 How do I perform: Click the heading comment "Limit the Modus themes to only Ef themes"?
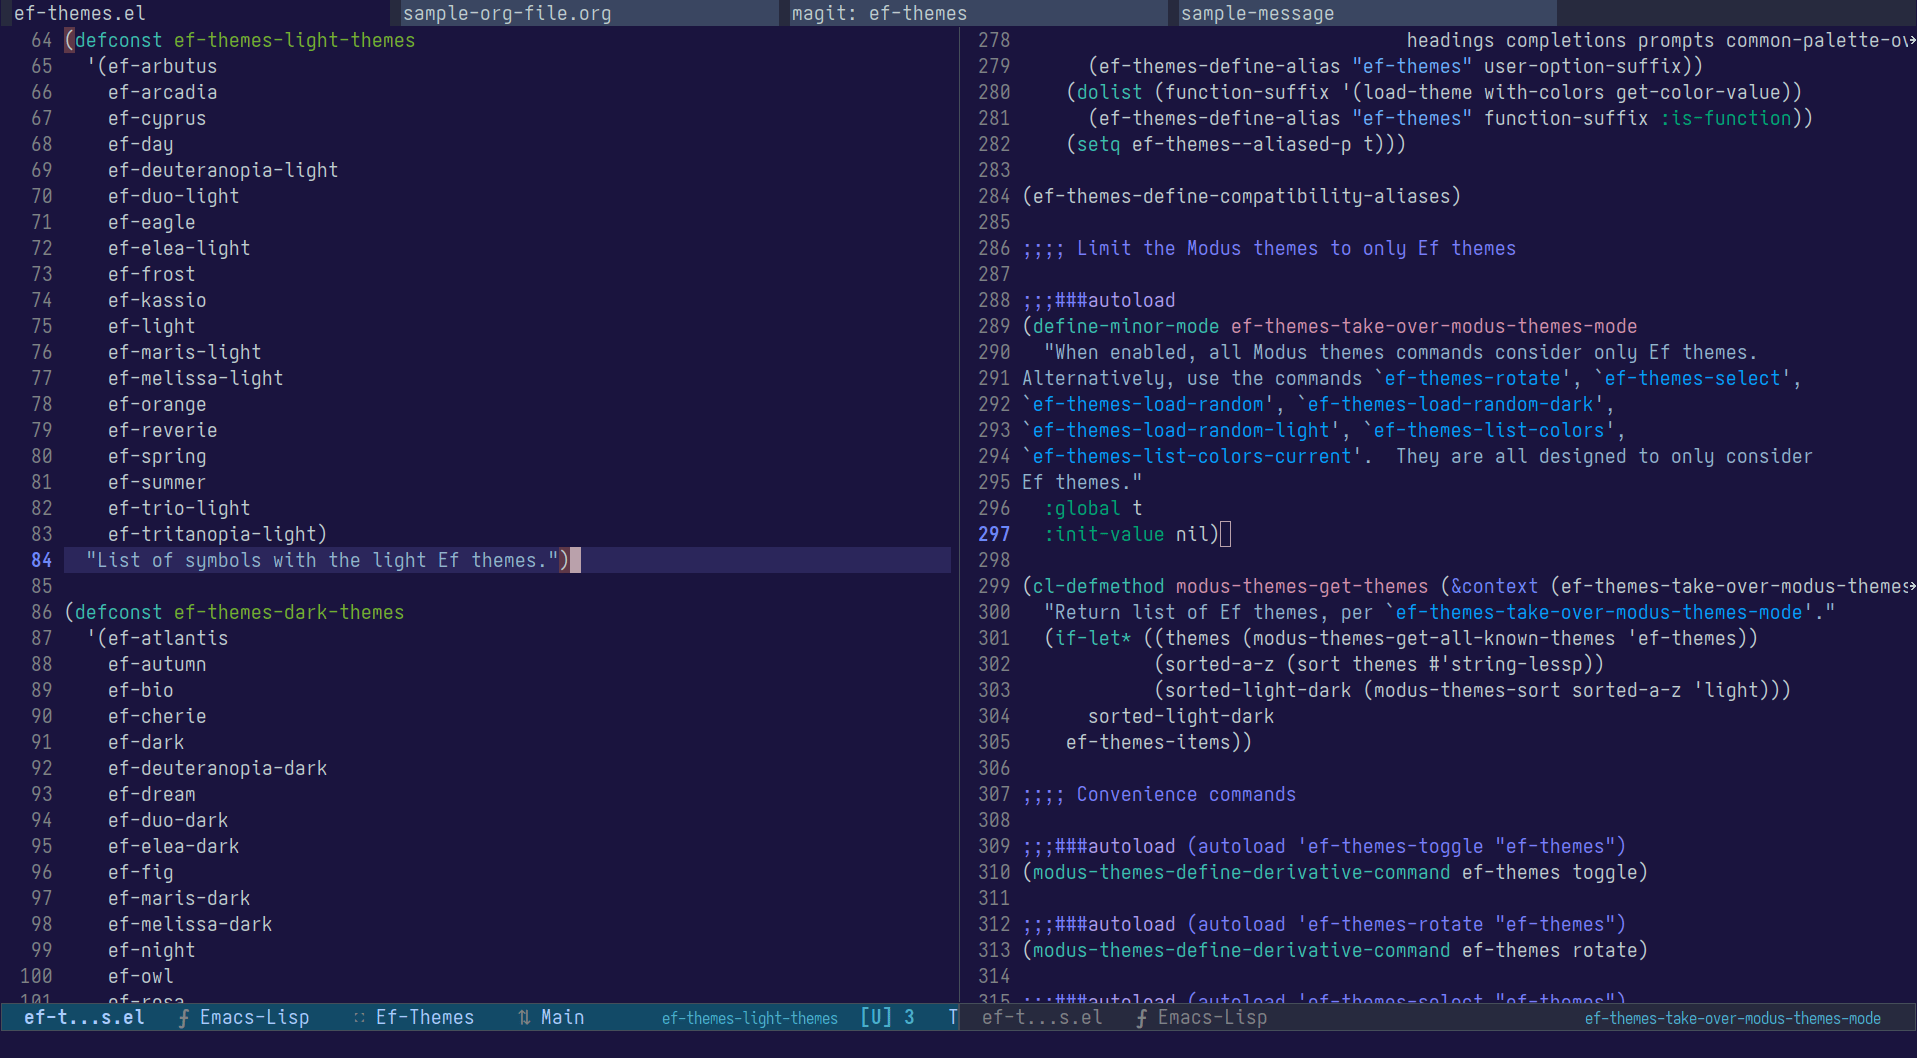(x=1297, y=248)
